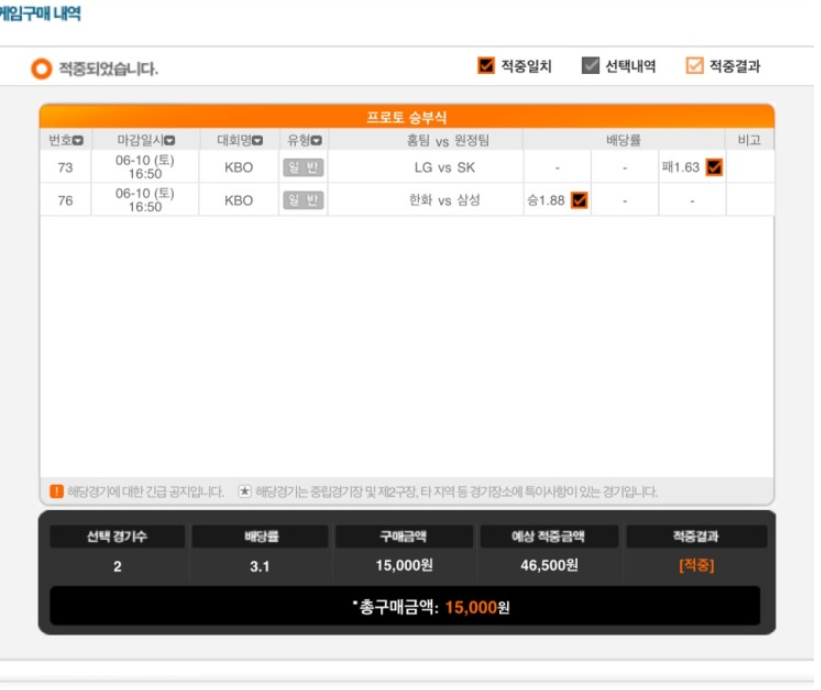Click the 예상 적중금액 summary header
821x690 pixels.
[548, 537]
